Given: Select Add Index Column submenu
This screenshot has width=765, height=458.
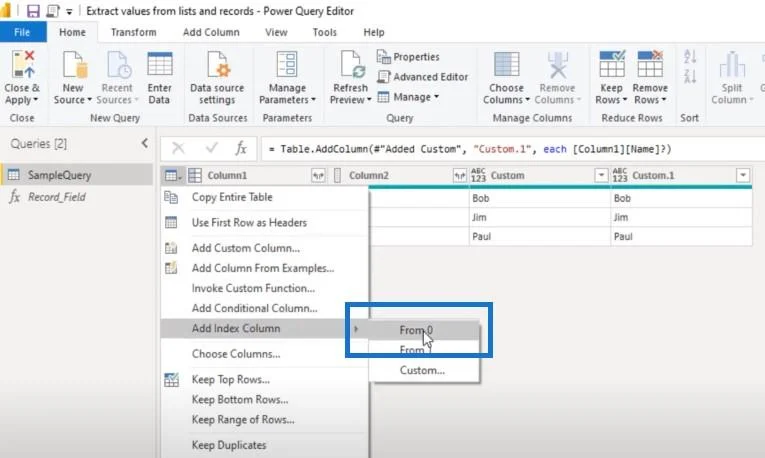Looking at the screenshot, I should tap(265, 328).
